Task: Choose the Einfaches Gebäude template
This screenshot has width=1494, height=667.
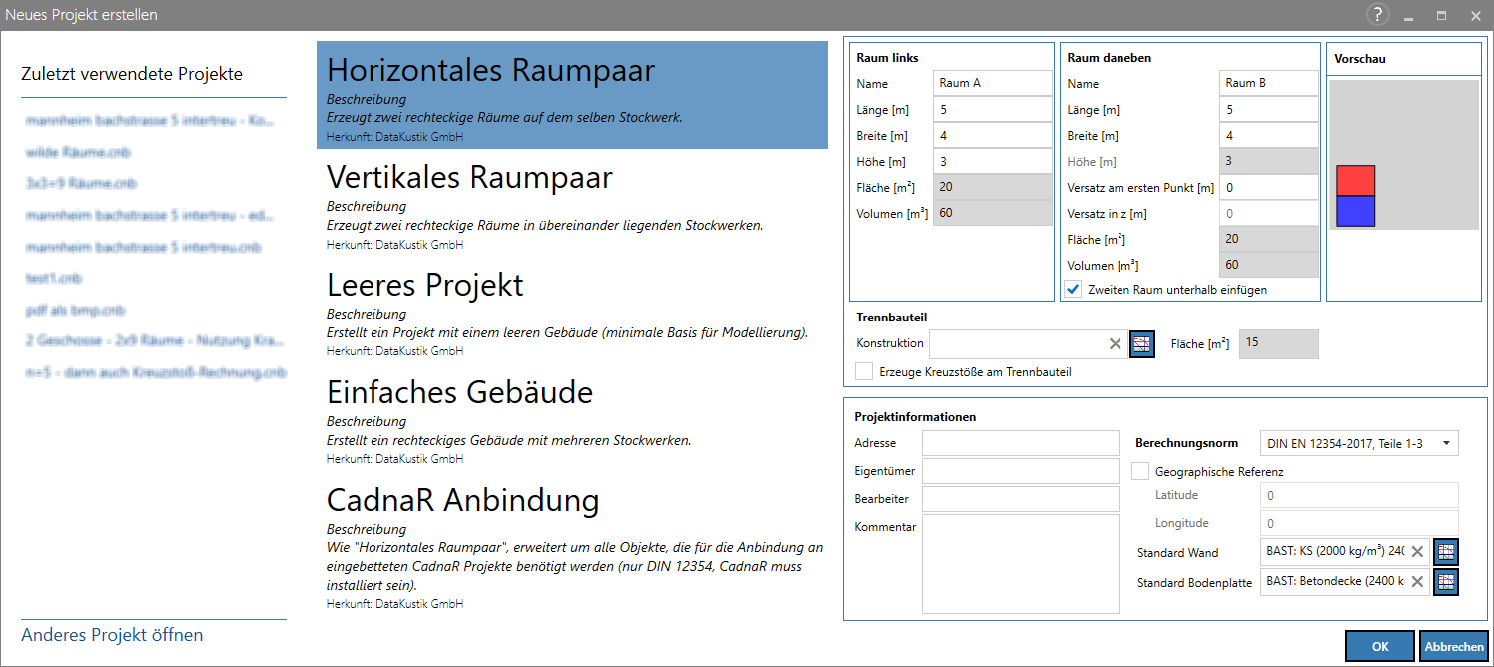Action: point(572,419)
